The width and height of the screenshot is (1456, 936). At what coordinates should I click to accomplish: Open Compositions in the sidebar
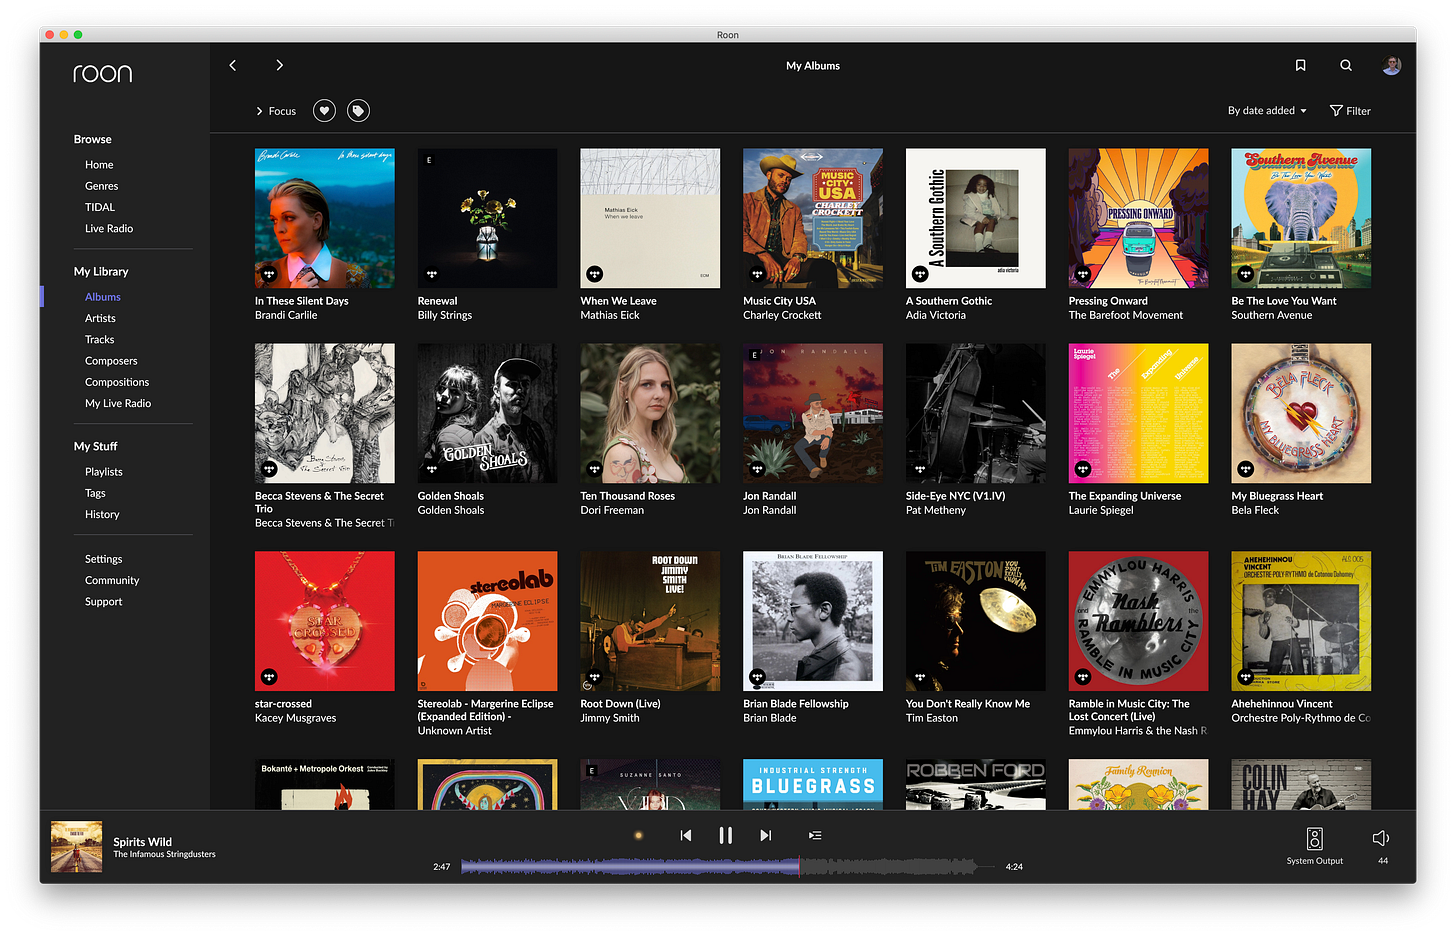click(117, 382)
